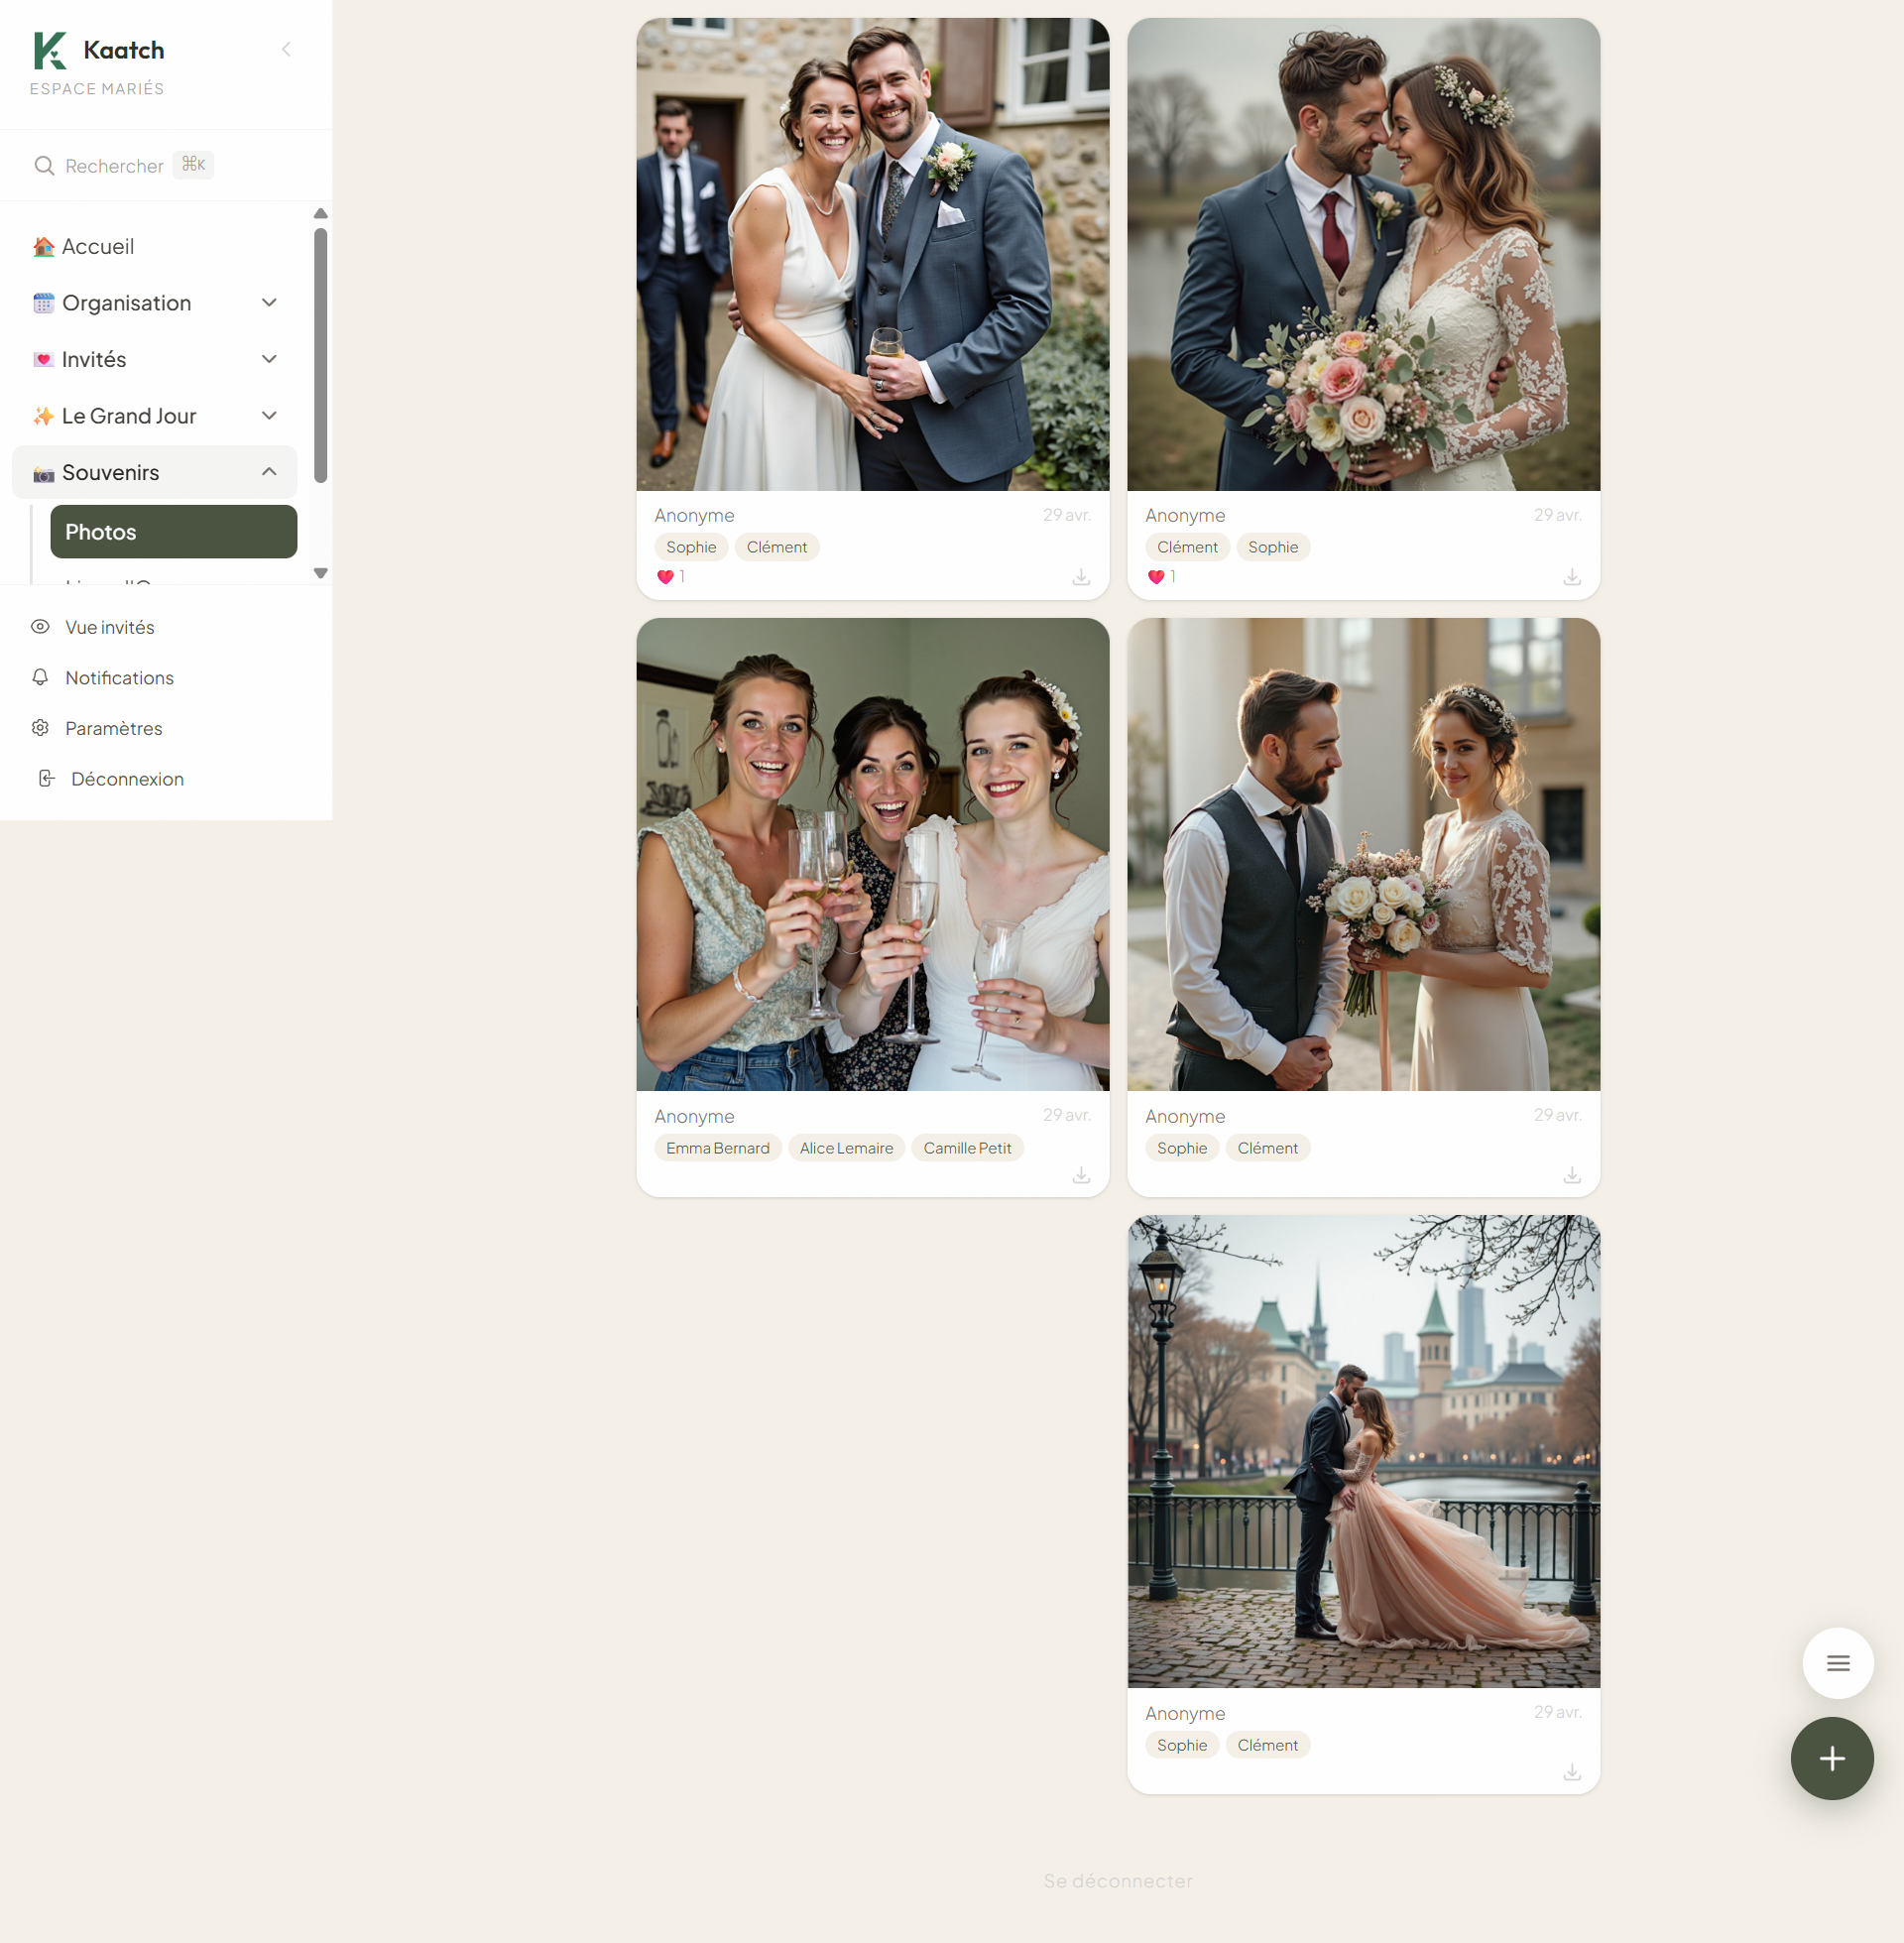Collapse the sidebar with the left chevron
The width and height of the screenshot is (1904, 1943).
point(286,49)
